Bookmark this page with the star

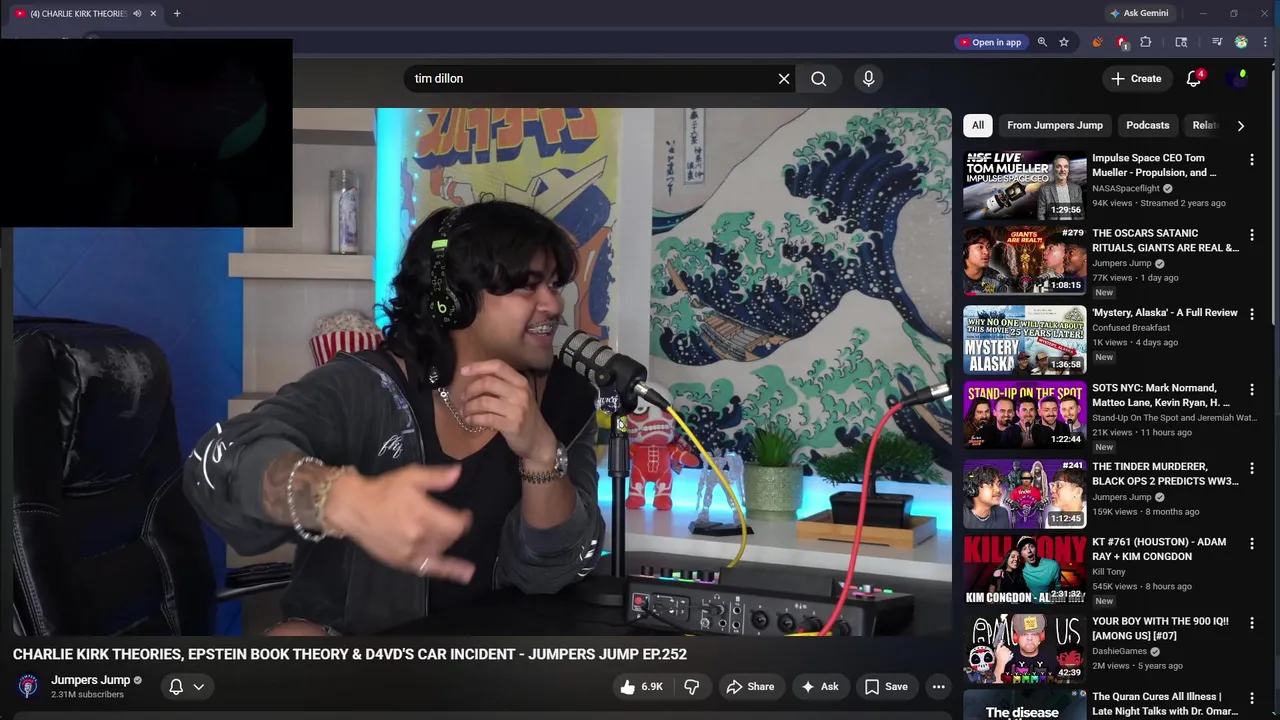[x=1064, y=42]
